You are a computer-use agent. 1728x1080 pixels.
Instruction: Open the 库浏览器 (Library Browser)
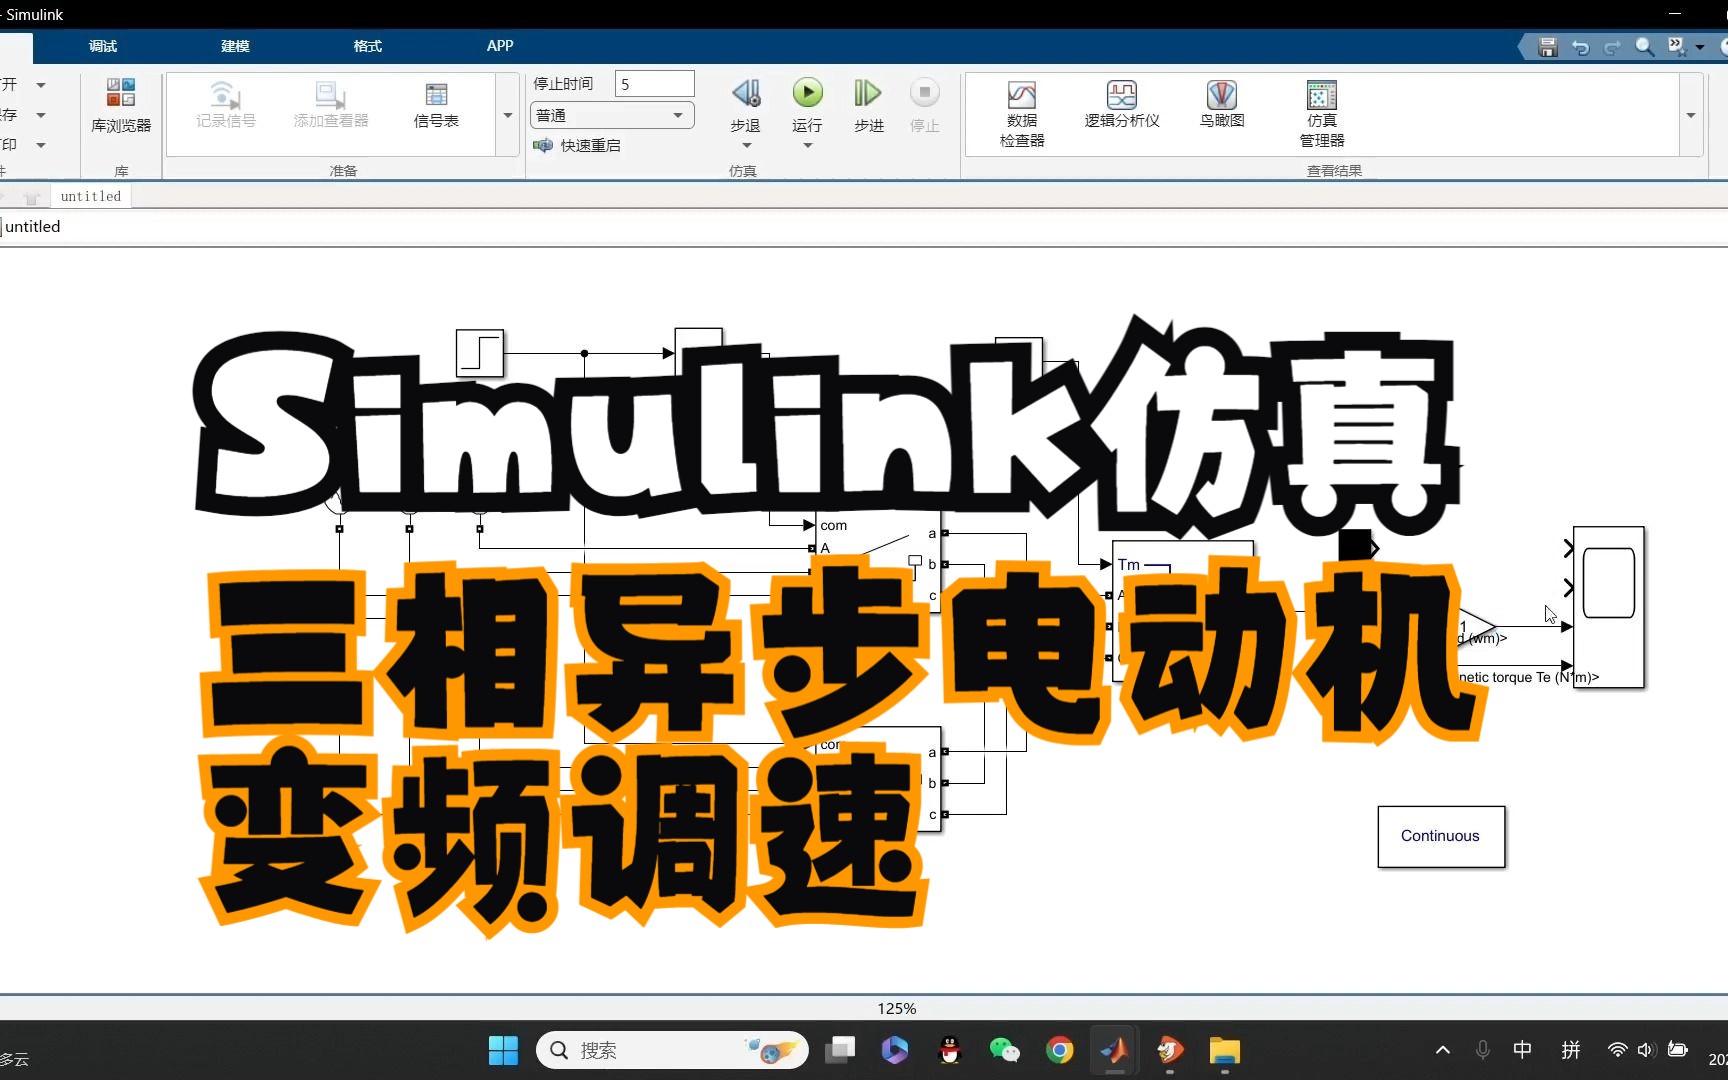click(x=120, y=108)
